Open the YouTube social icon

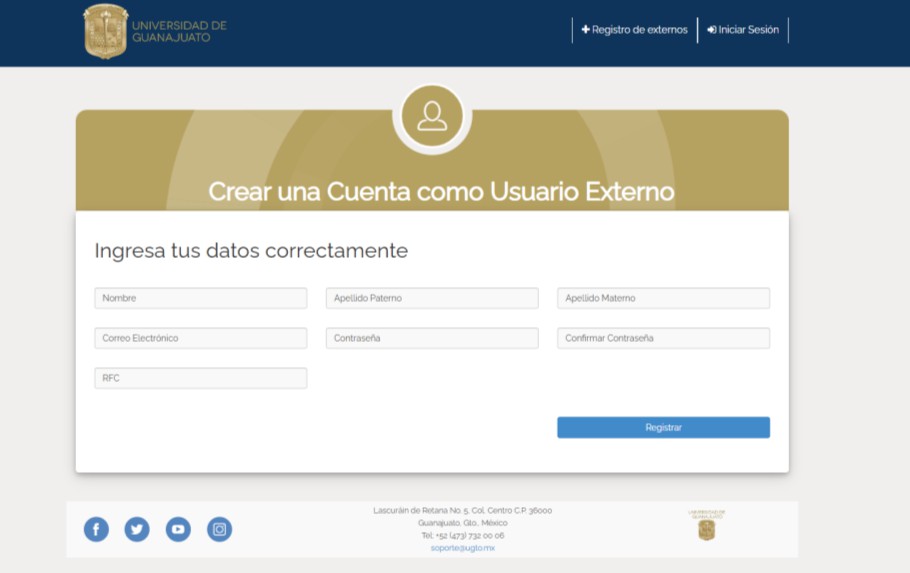[178, 529]
